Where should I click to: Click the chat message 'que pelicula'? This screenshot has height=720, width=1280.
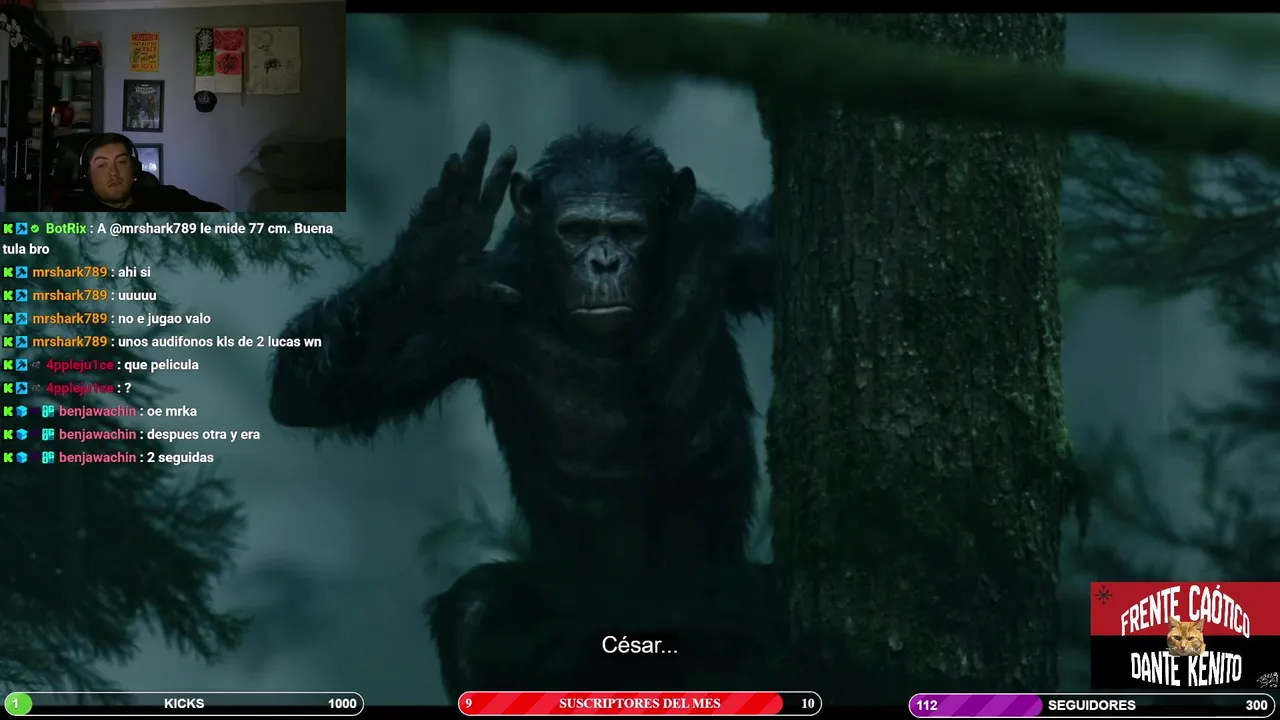tap(161, 365)
